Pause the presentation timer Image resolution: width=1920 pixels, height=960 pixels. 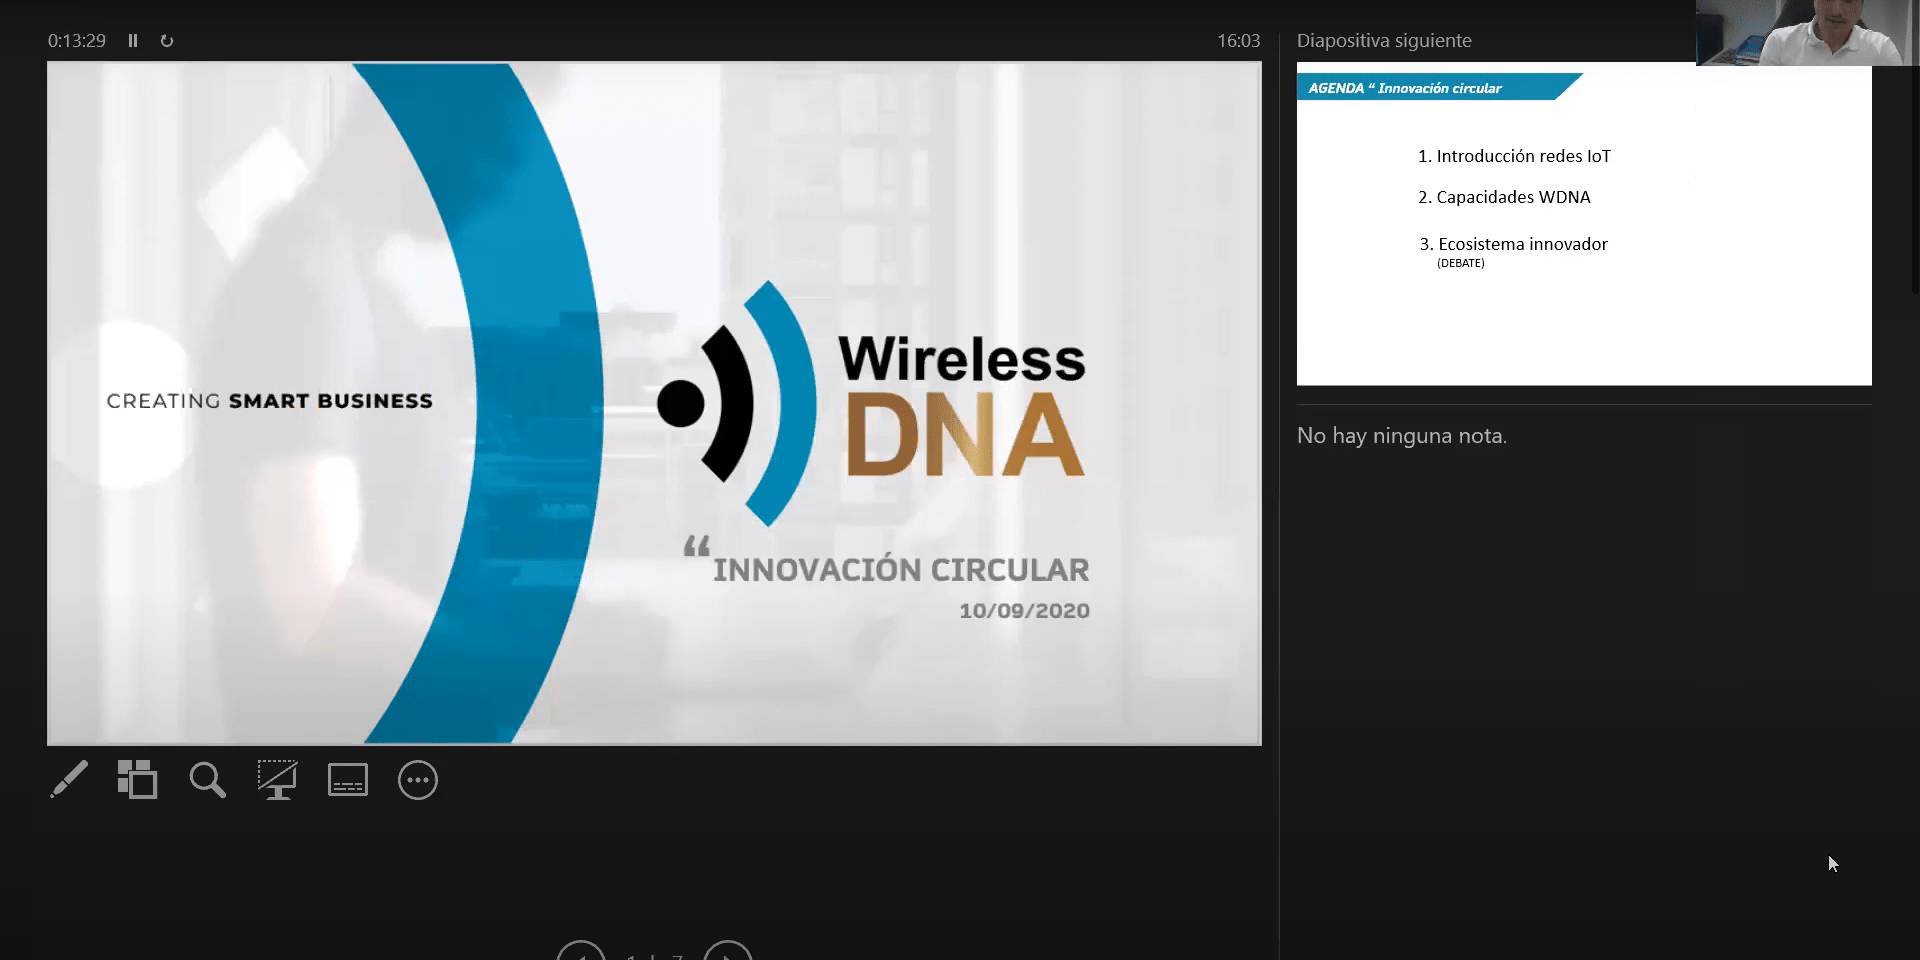click(133, 41)
